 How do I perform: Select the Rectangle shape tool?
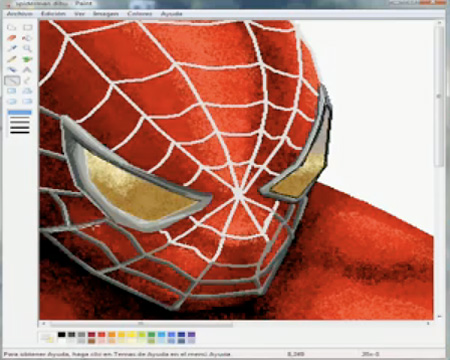click(12, 91)
